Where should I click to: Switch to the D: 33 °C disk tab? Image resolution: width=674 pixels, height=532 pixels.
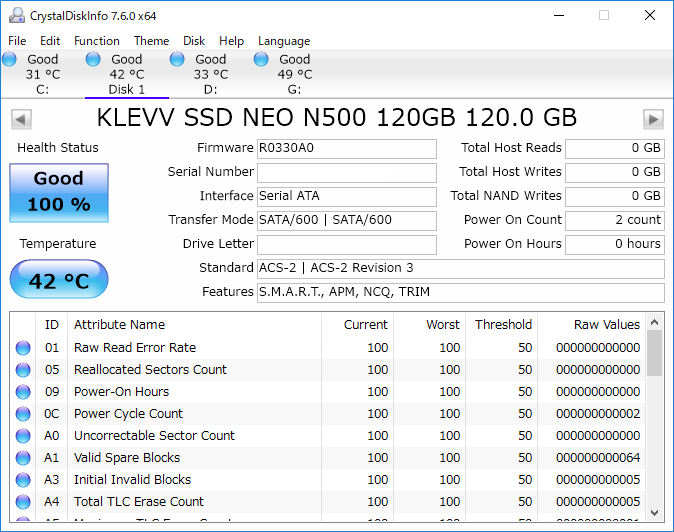(x=211, y=74)
